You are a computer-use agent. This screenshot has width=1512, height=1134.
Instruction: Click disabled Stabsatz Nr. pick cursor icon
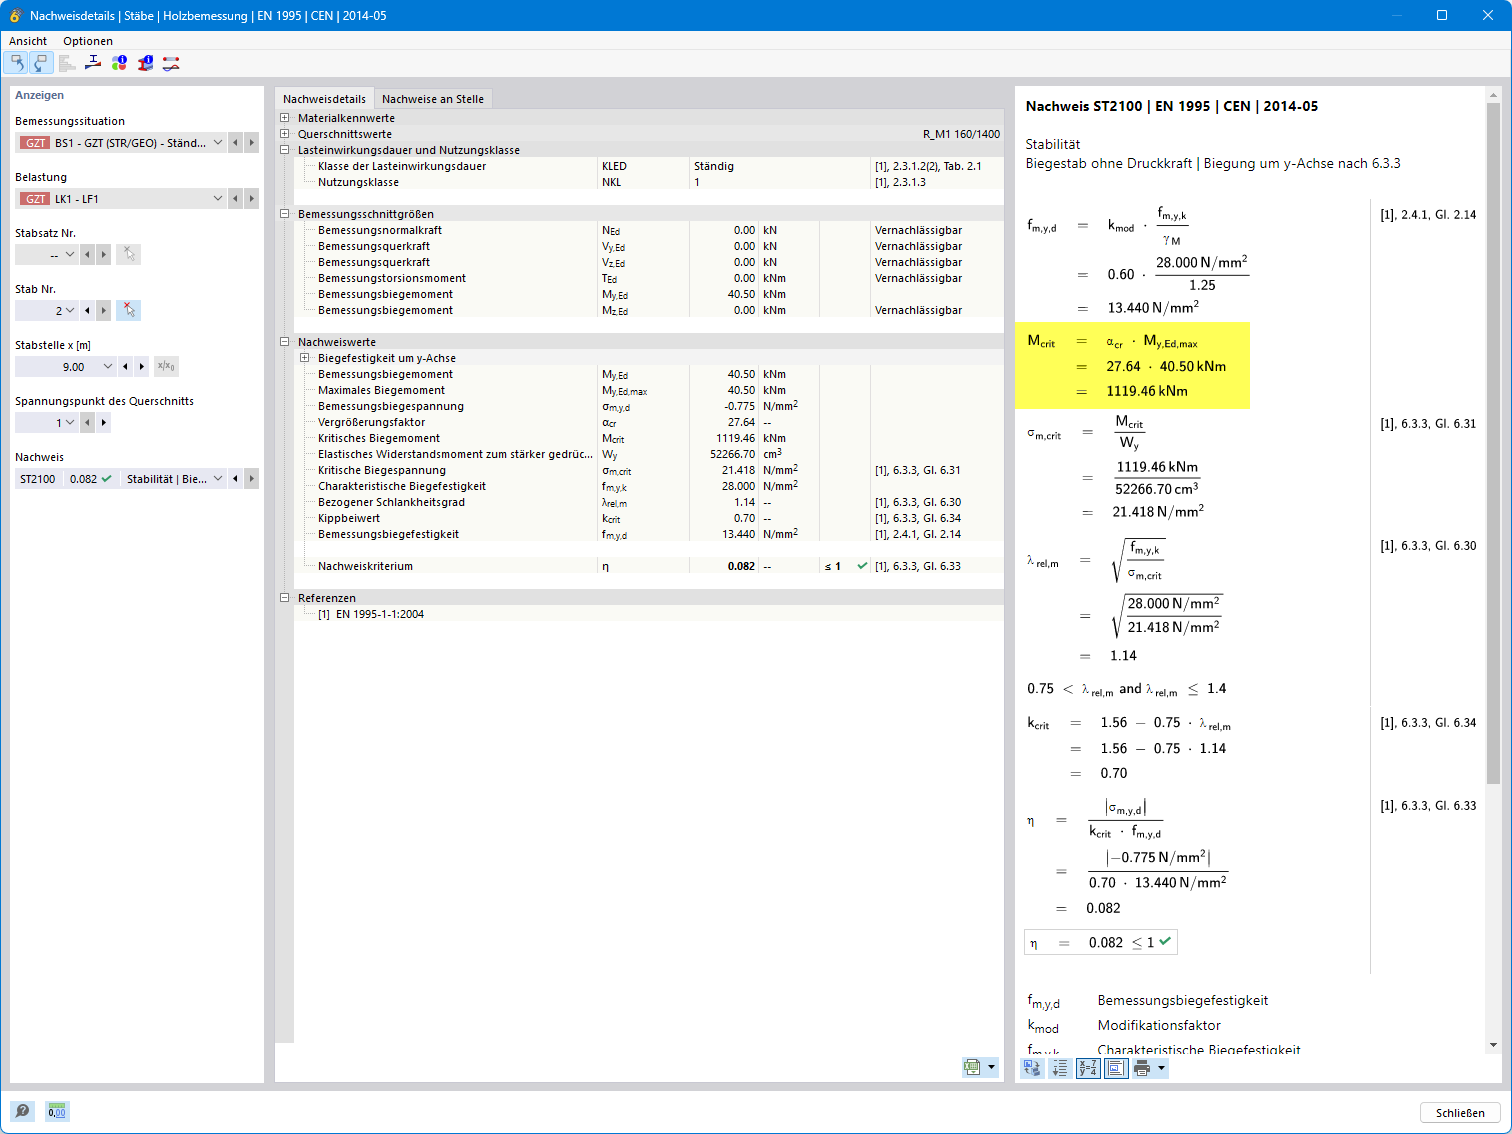tap(128, 254)
